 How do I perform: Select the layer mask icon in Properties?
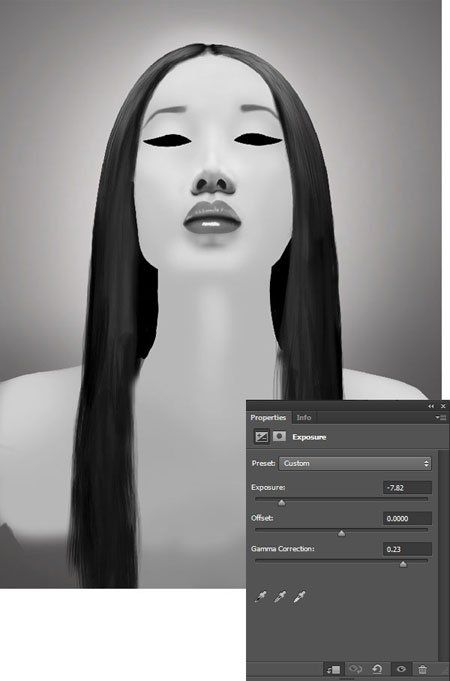point(279,436)
